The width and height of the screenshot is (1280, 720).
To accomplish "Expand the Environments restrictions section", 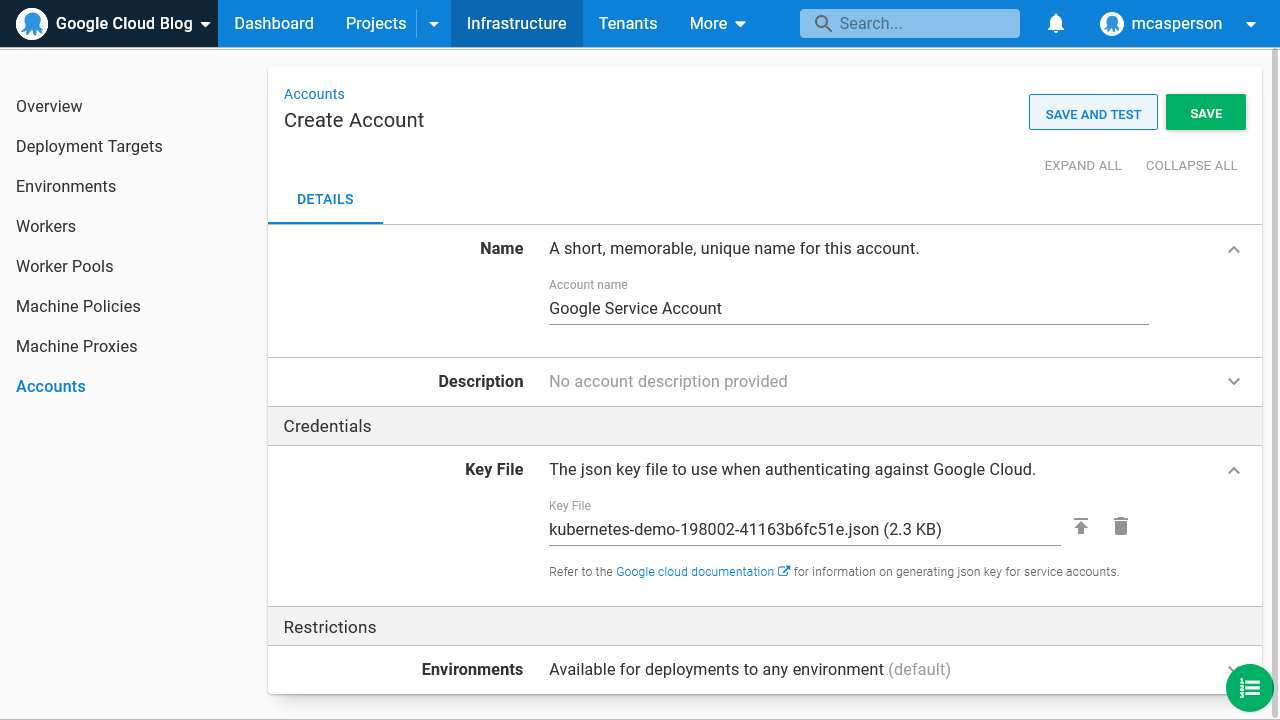I will [x=1233, y=669].
